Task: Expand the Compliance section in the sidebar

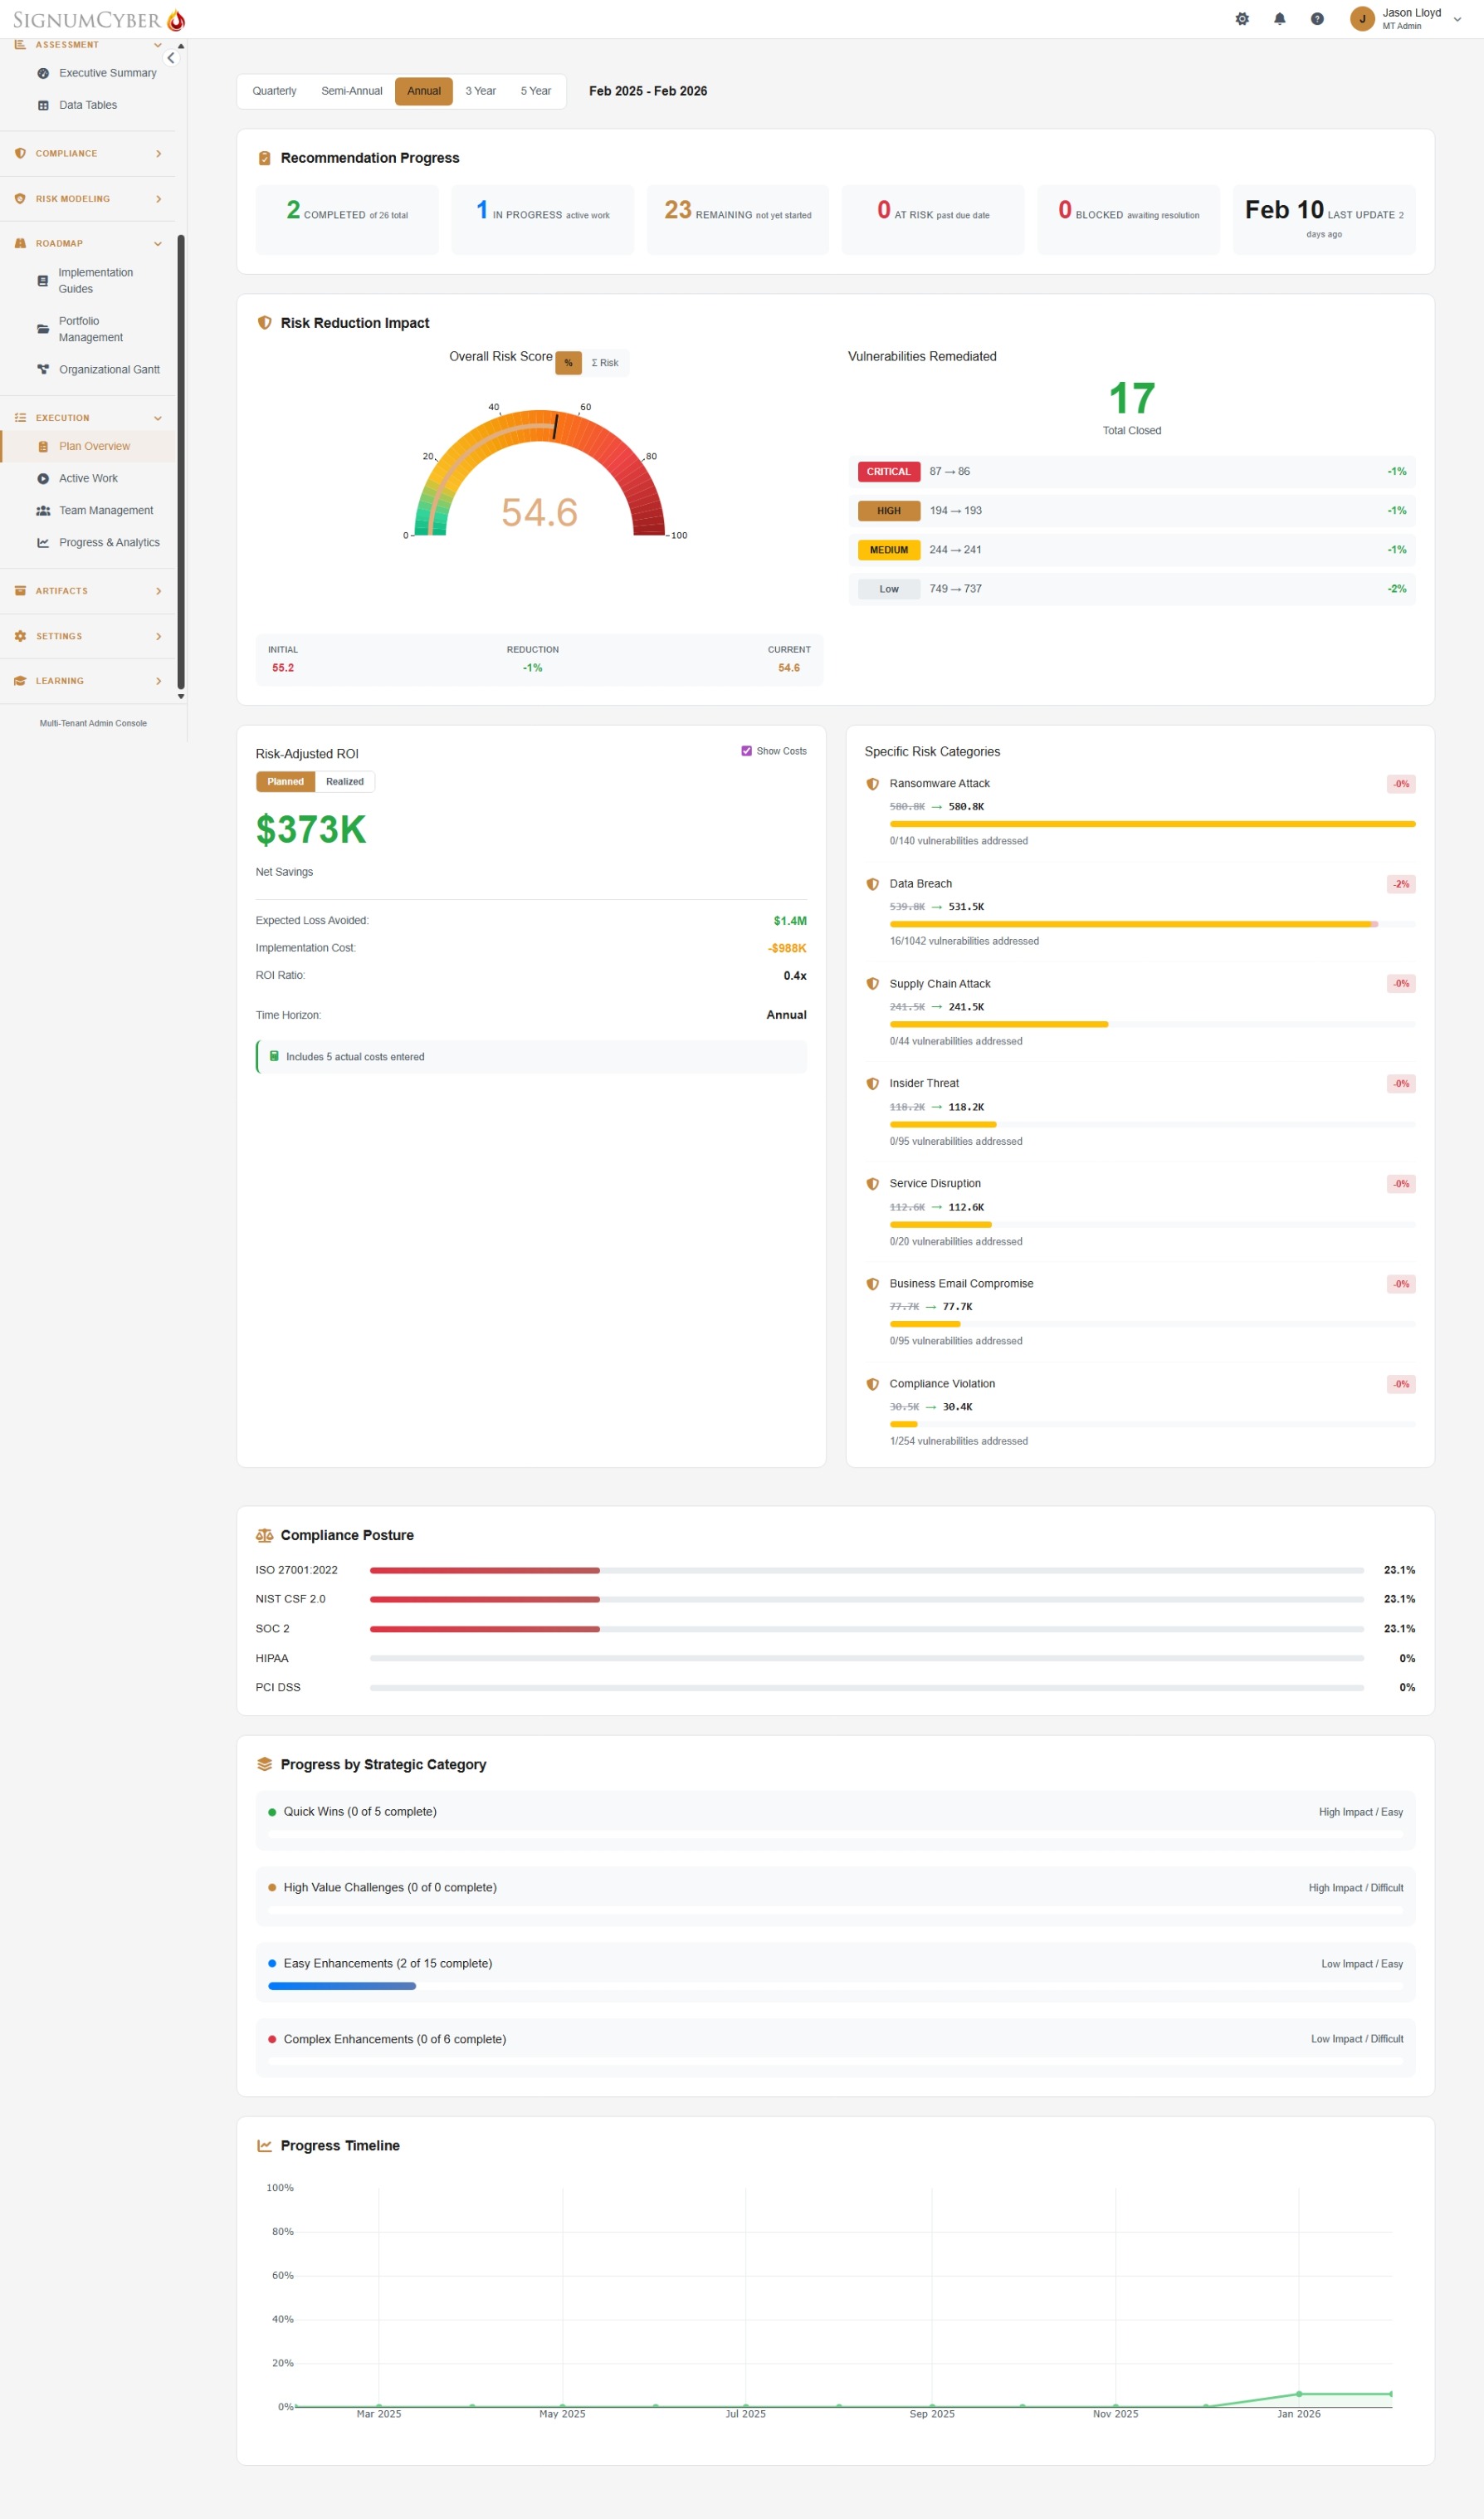Action: (88, 153)
